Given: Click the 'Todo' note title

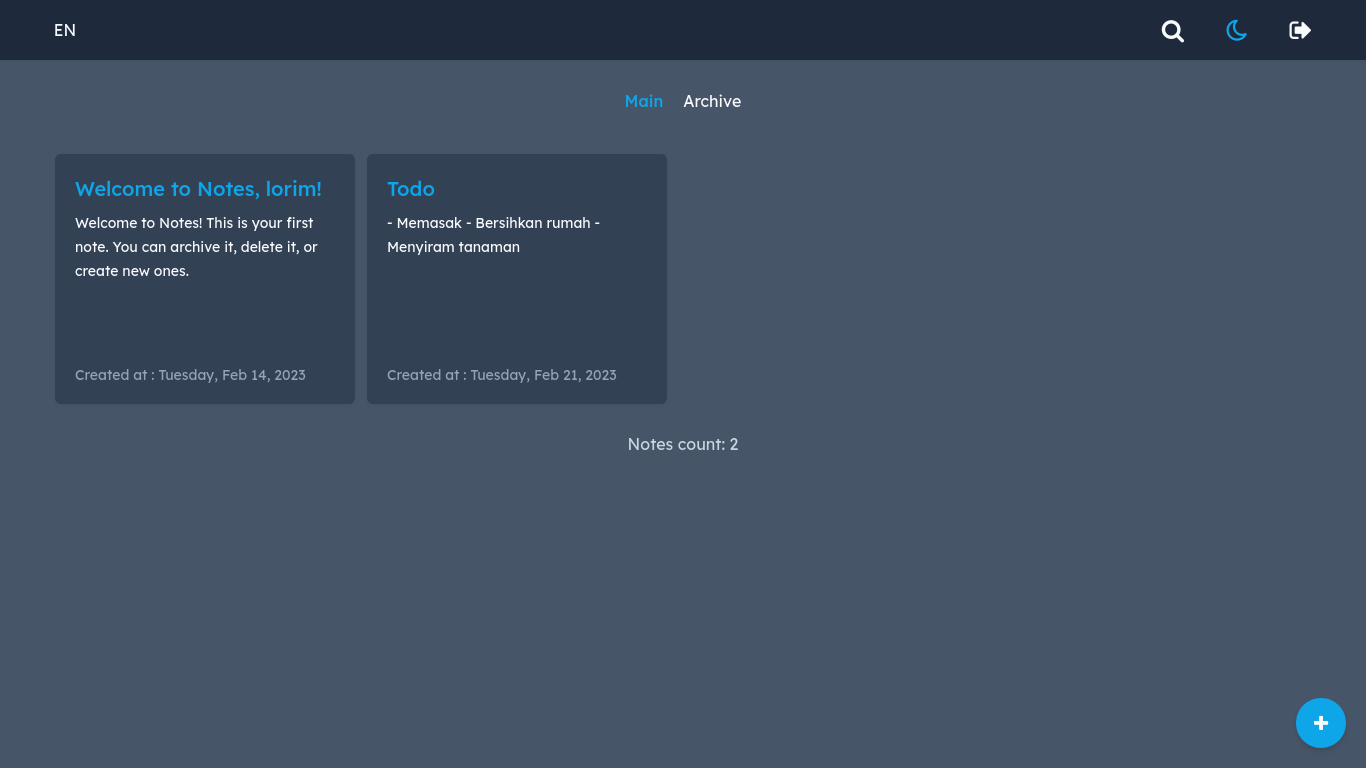Looking at the screenshot, I should tap(410, 189).
